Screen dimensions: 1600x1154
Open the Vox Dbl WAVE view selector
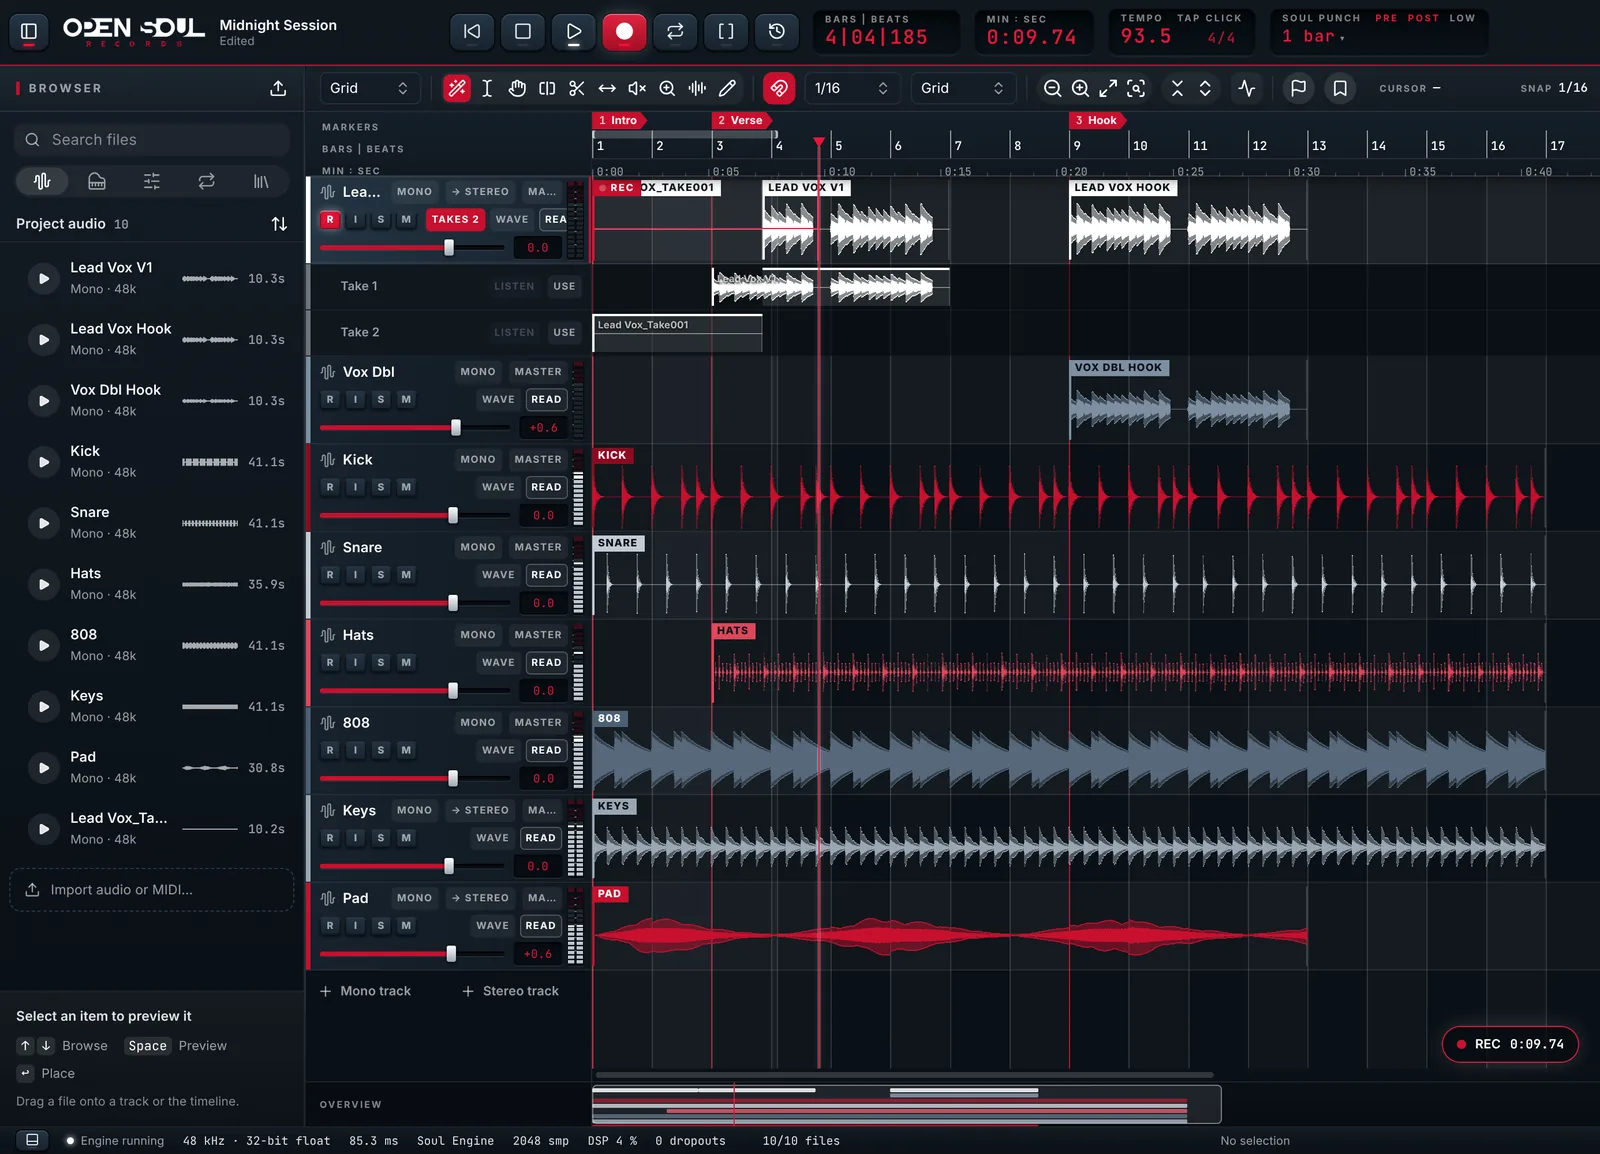coord(498,399)
